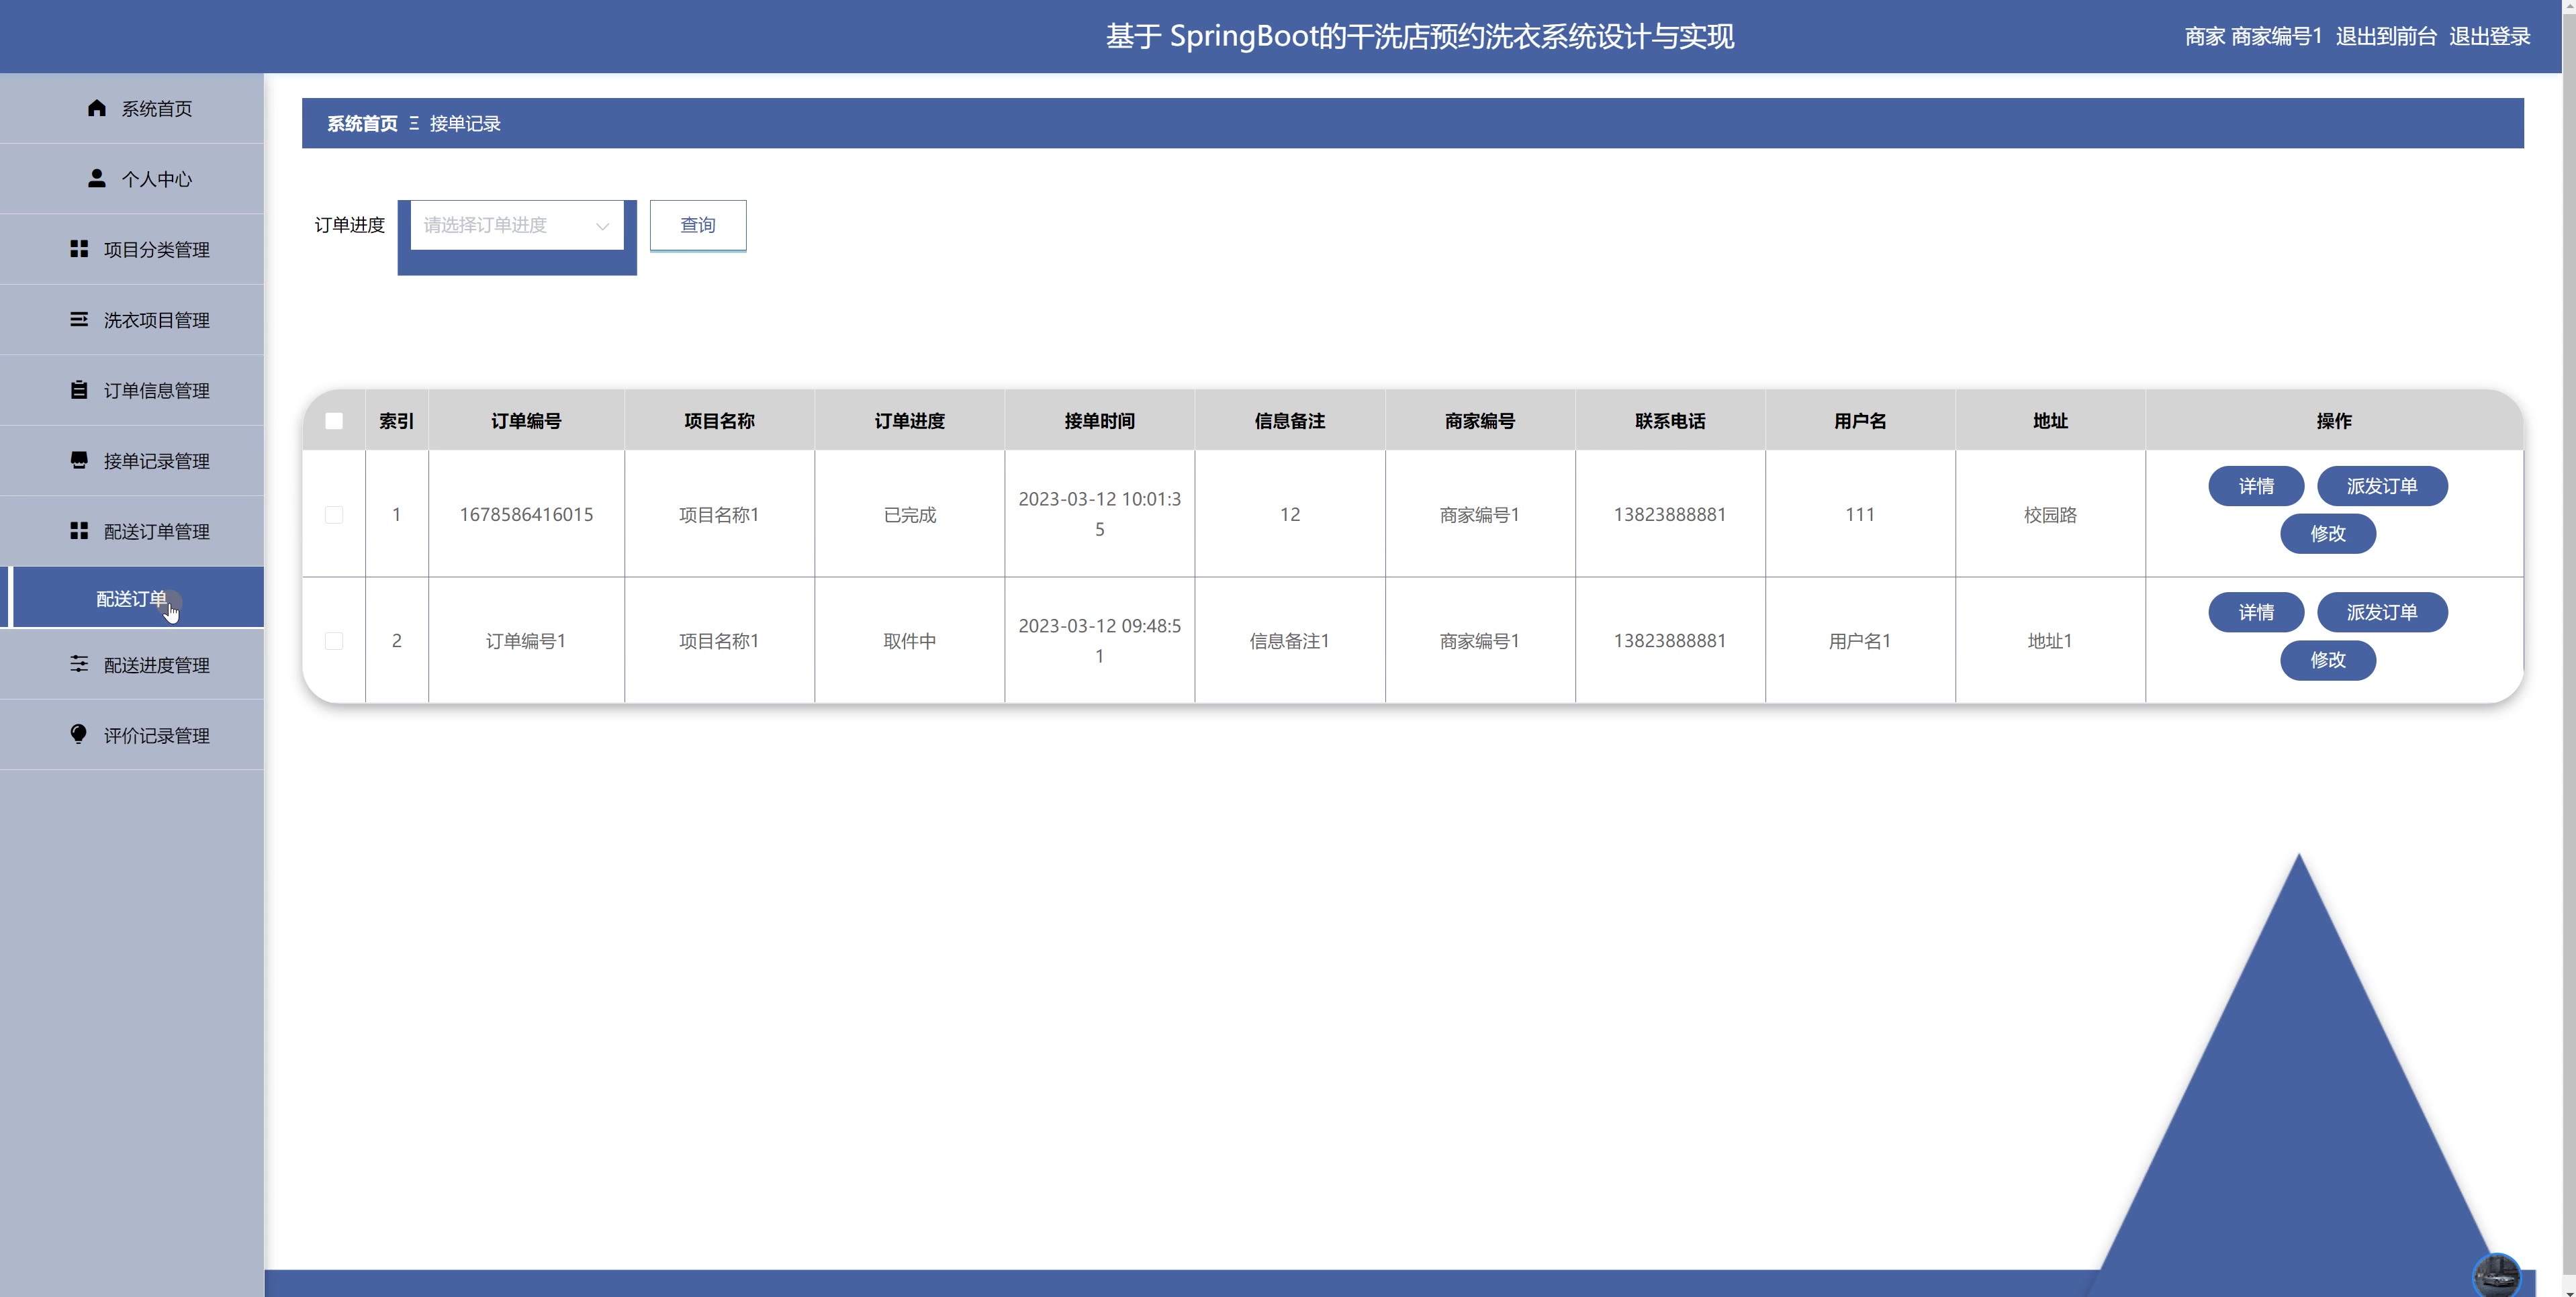The image size is (2576, 1297).
Task: Collapse the 配送订单管理 sidebar menu
Action: 156,531
